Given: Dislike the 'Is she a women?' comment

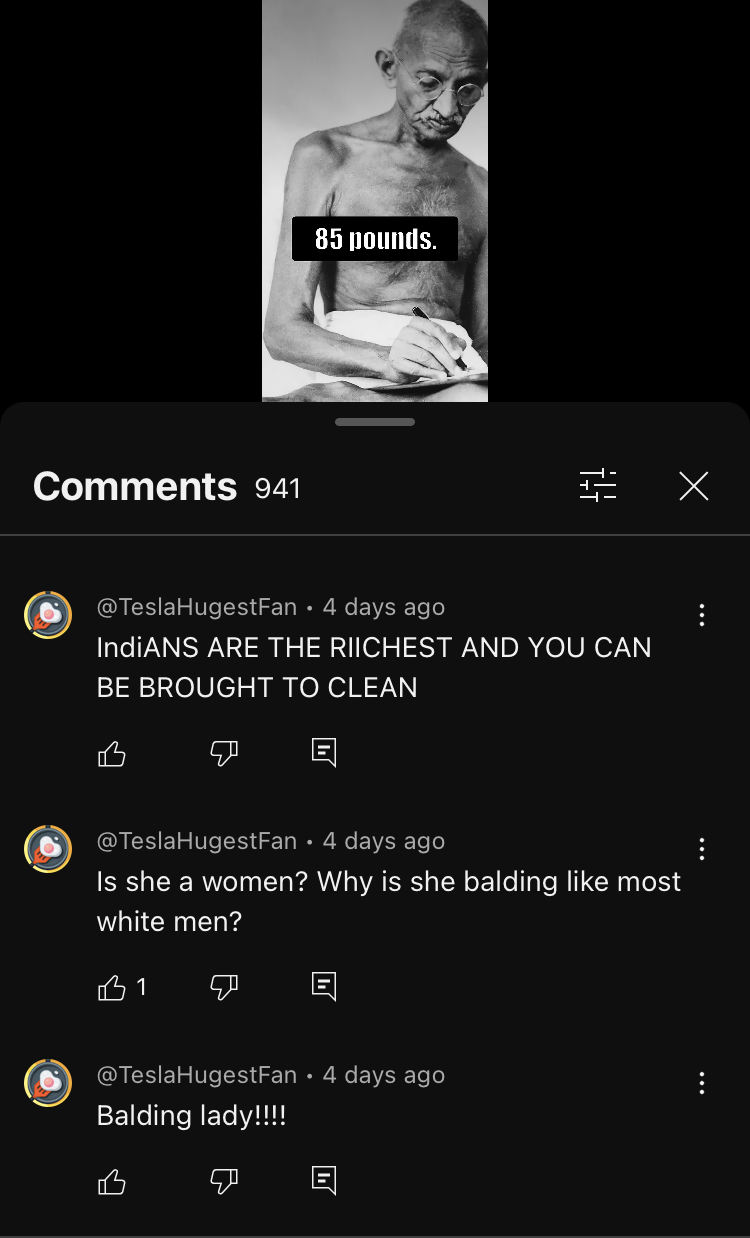Looking at the screenshot, I should [x=223, y=987].
